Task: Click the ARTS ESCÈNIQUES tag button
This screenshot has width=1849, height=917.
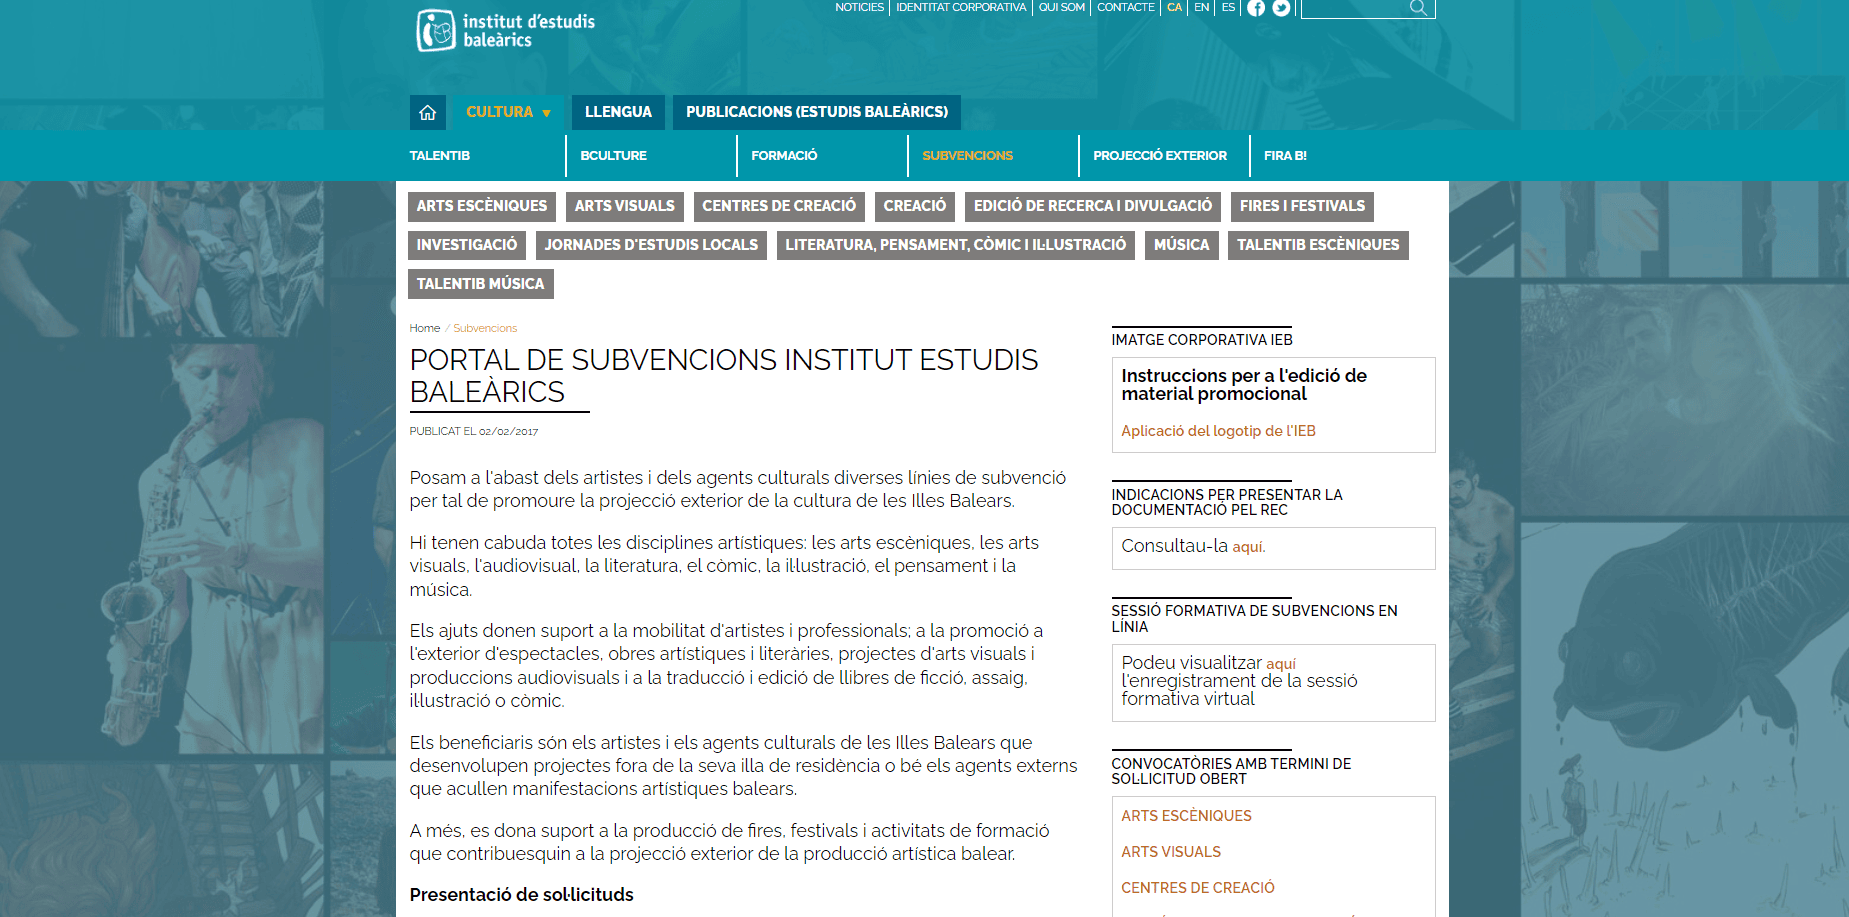Action: click(482, 206)
